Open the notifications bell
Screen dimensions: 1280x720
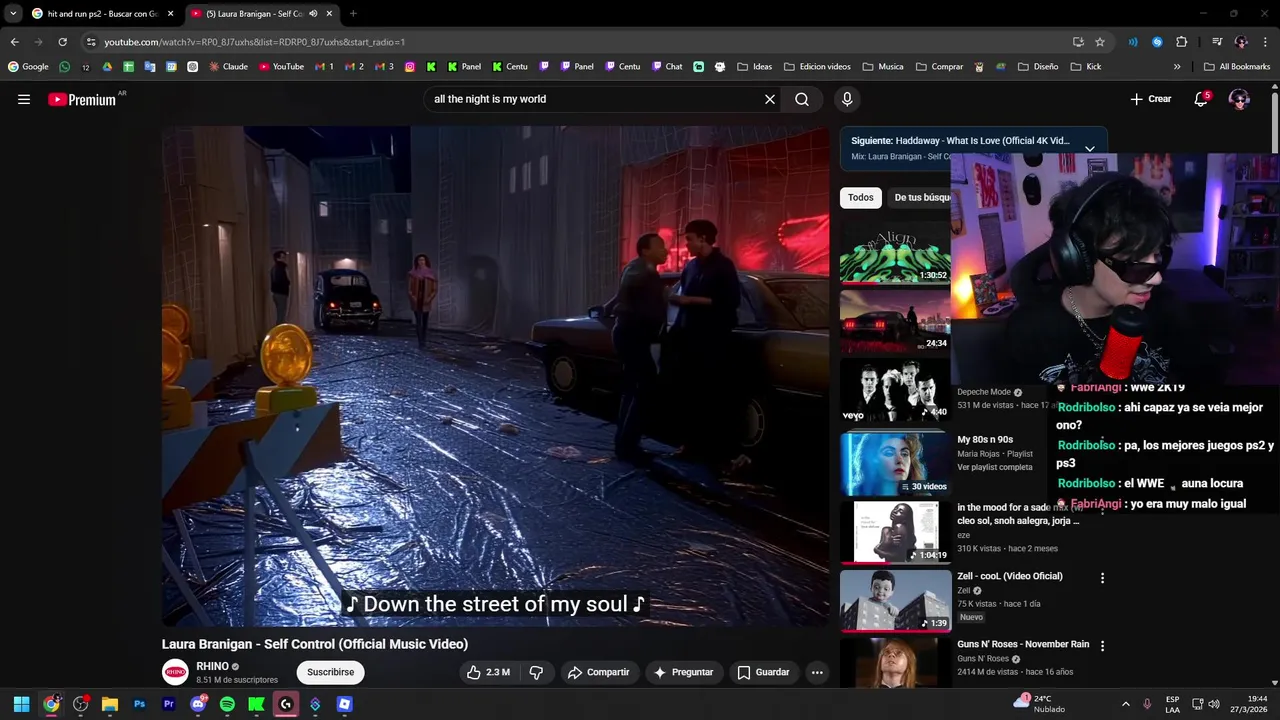pos(1202,99)
